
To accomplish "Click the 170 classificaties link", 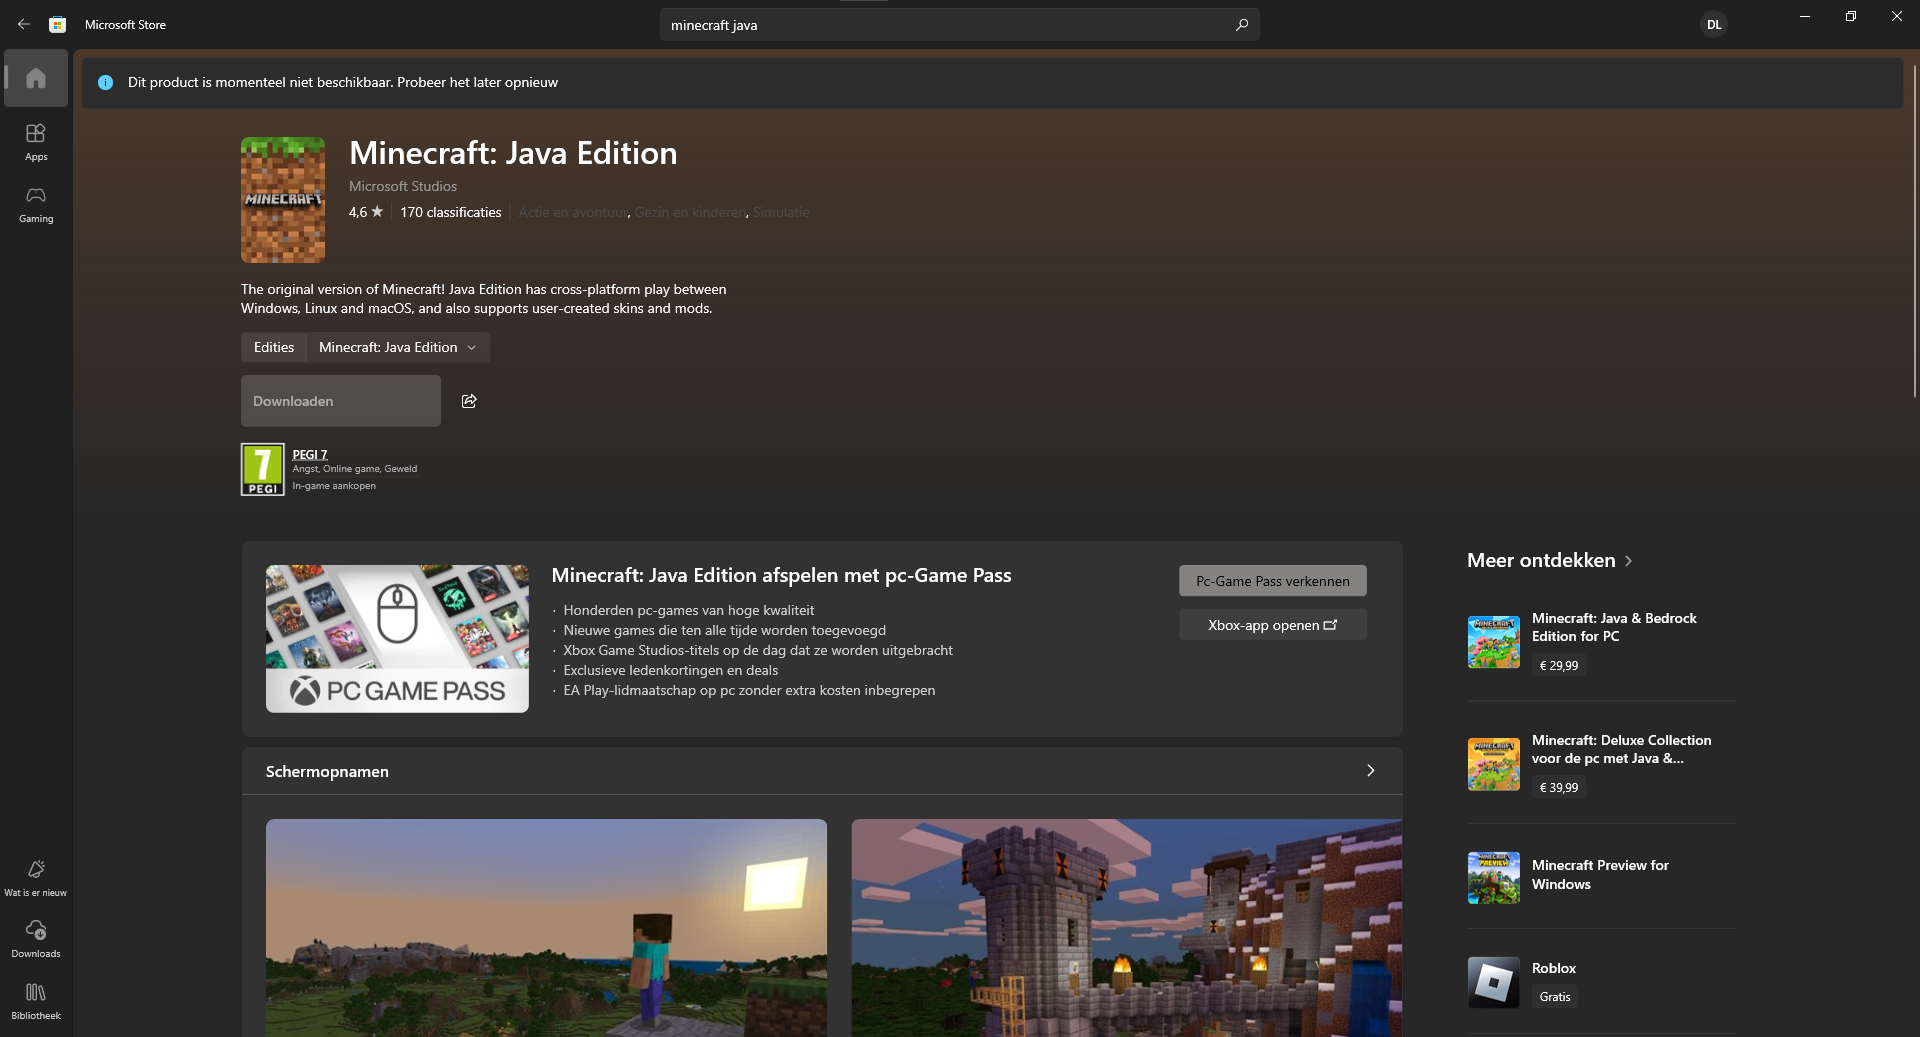I will pyautogui.click(x=451, y=212).
